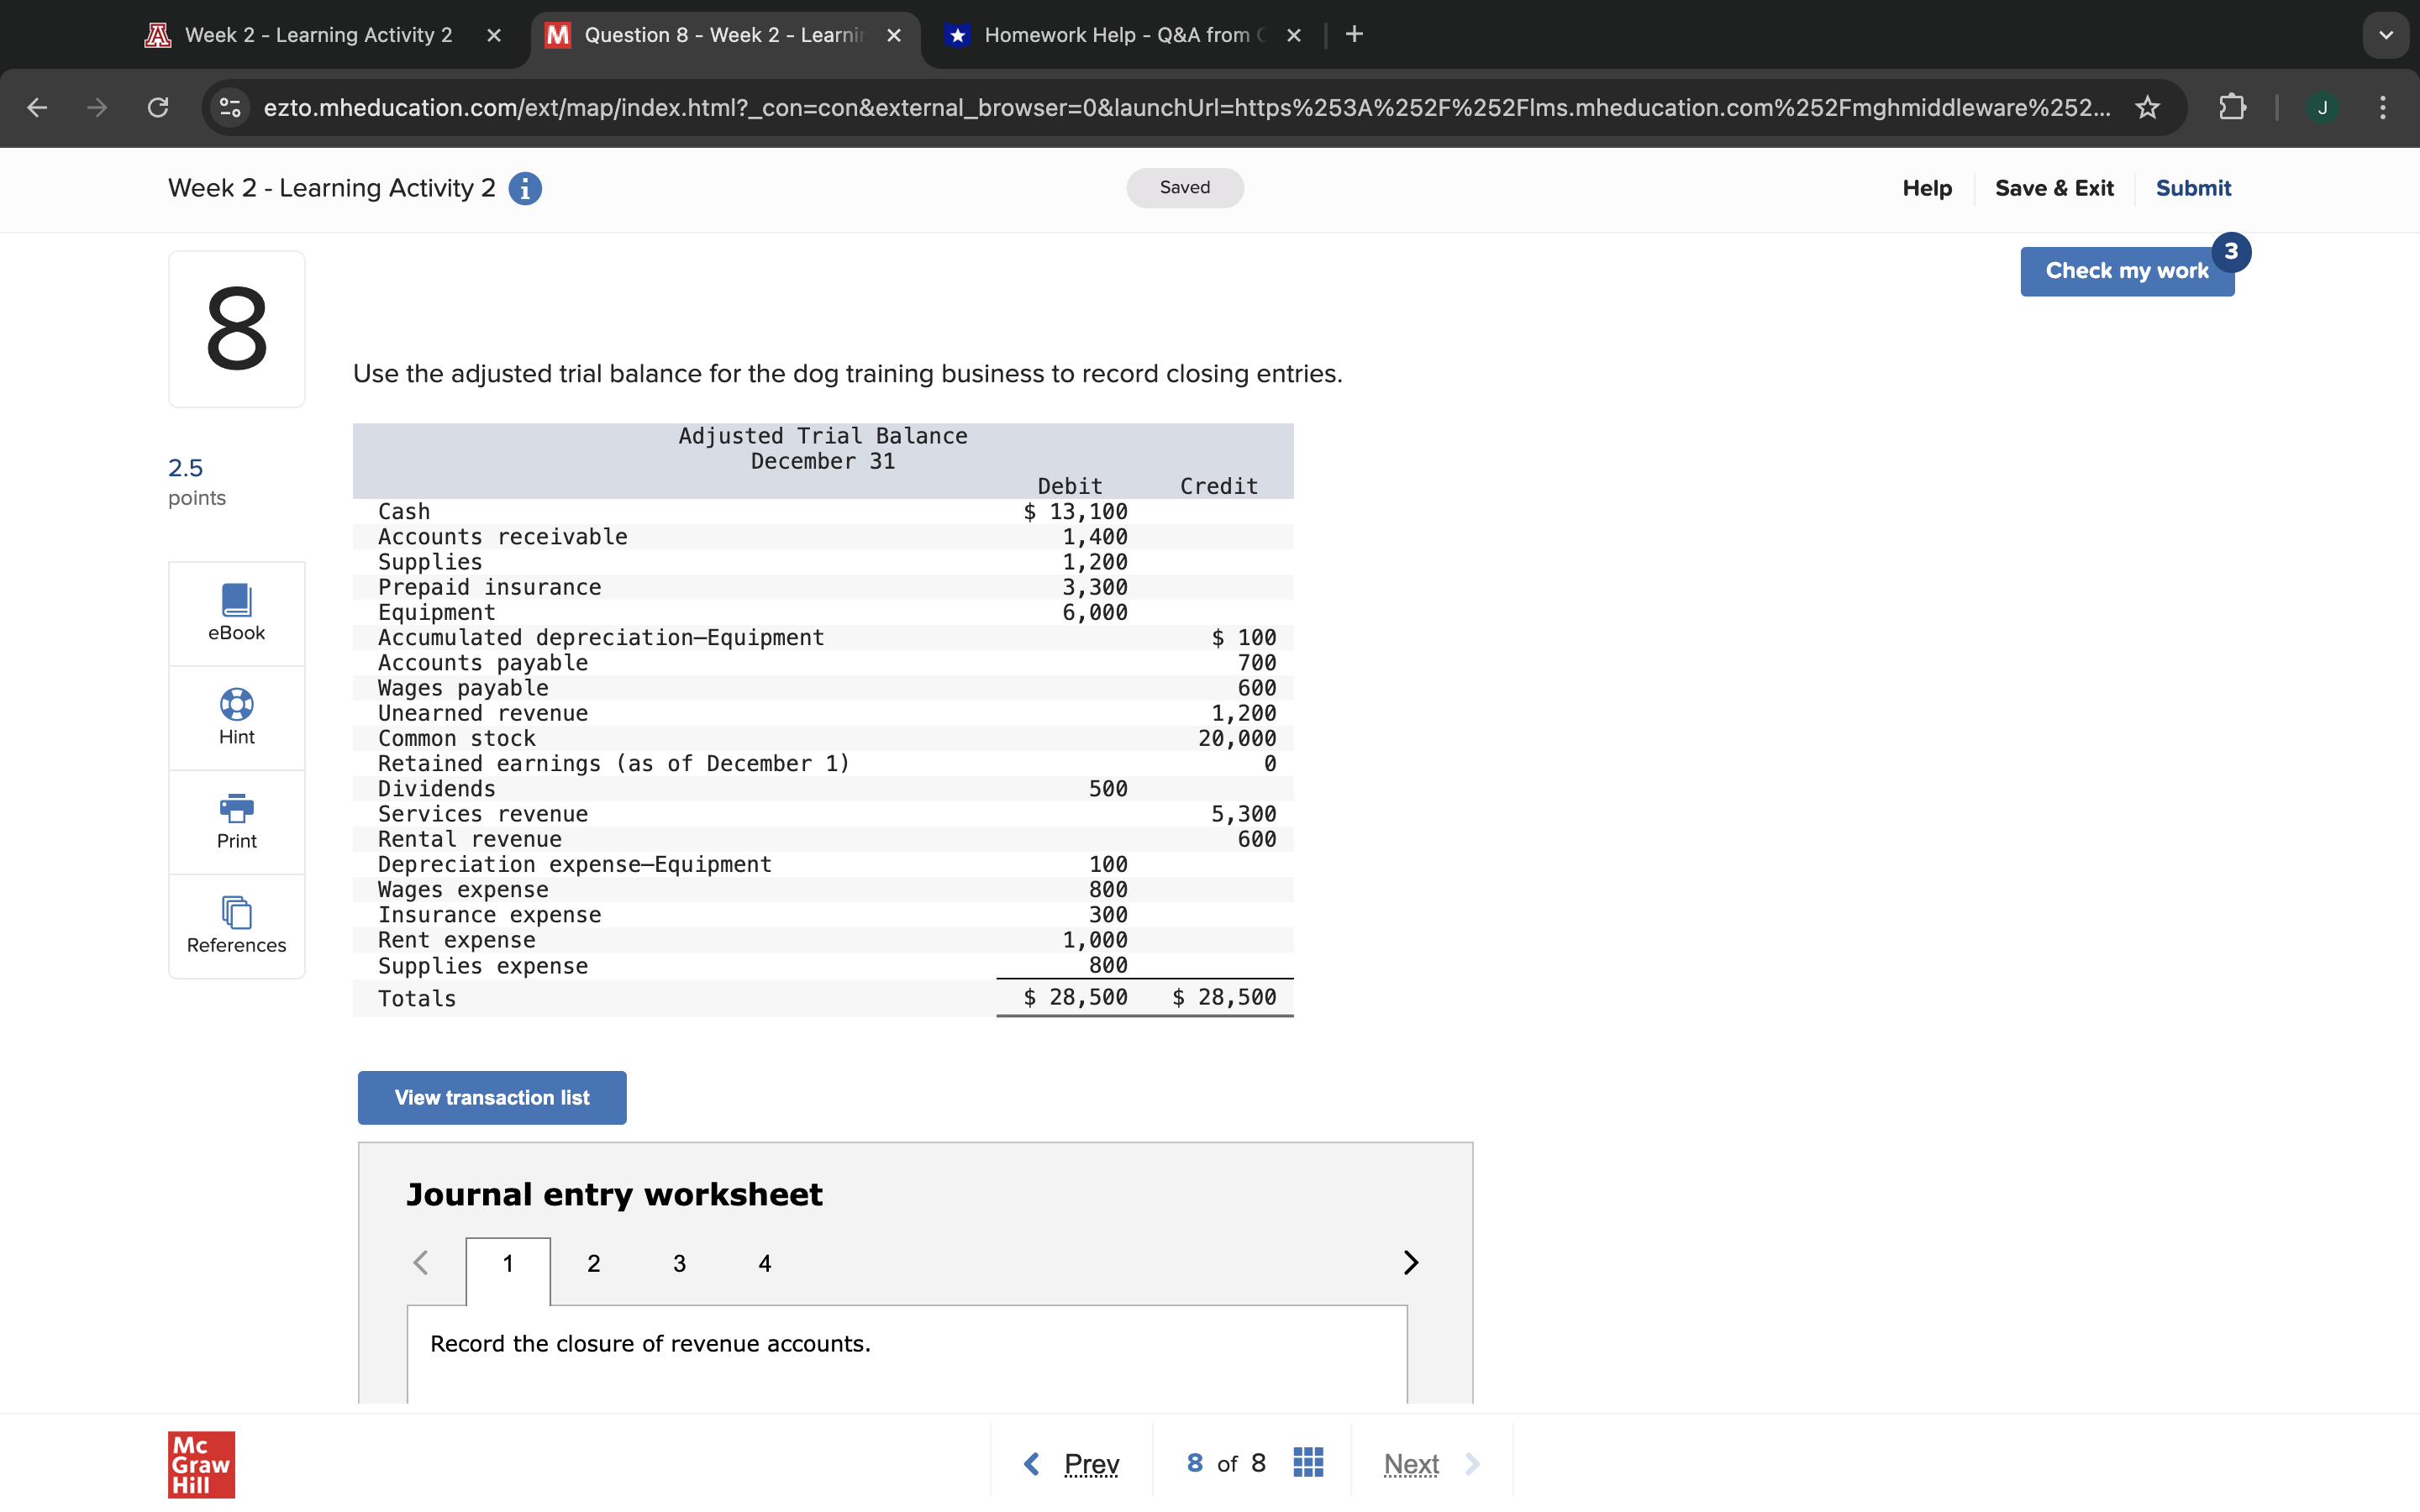Viewport: 2420px width, 1512px height.
Task: Select journal entry tab 2
Action: pyautogui.click(x=593, y=1264)
